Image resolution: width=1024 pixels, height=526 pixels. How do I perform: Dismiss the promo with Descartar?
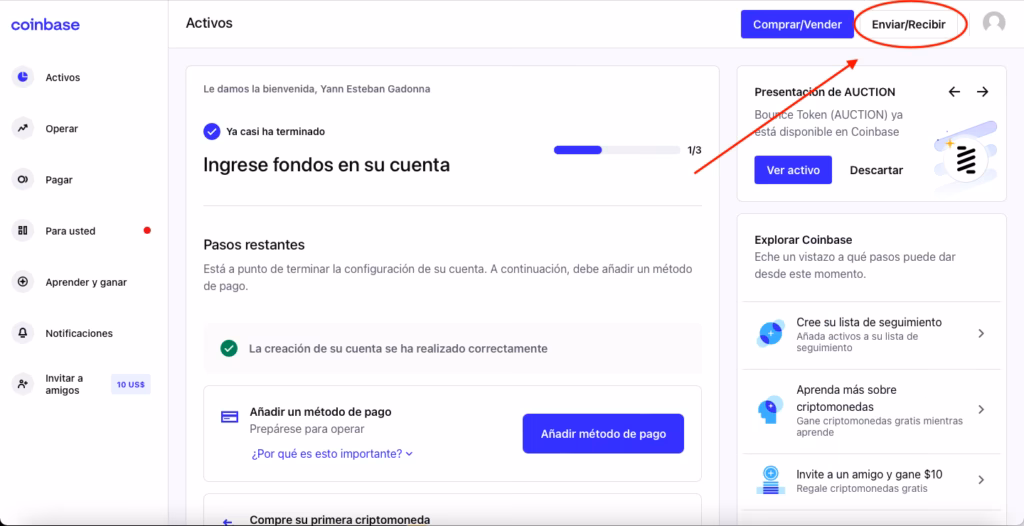click(876, 170)
